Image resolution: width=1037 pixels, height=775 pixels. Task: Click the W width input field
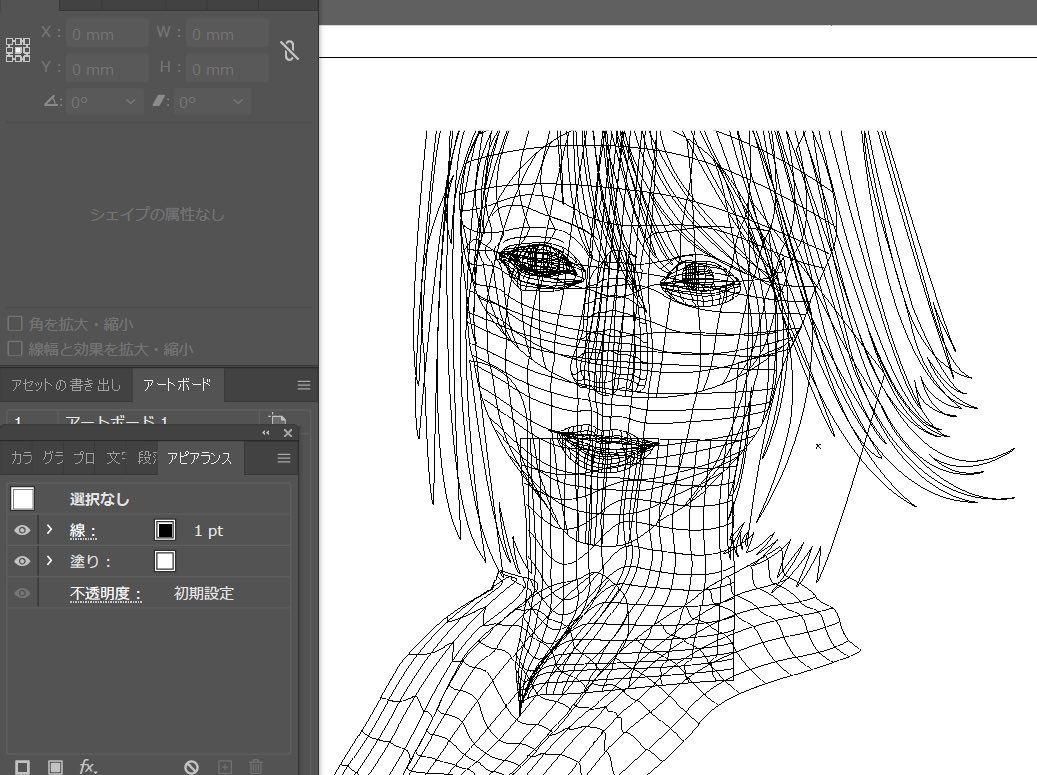point(228,34)
